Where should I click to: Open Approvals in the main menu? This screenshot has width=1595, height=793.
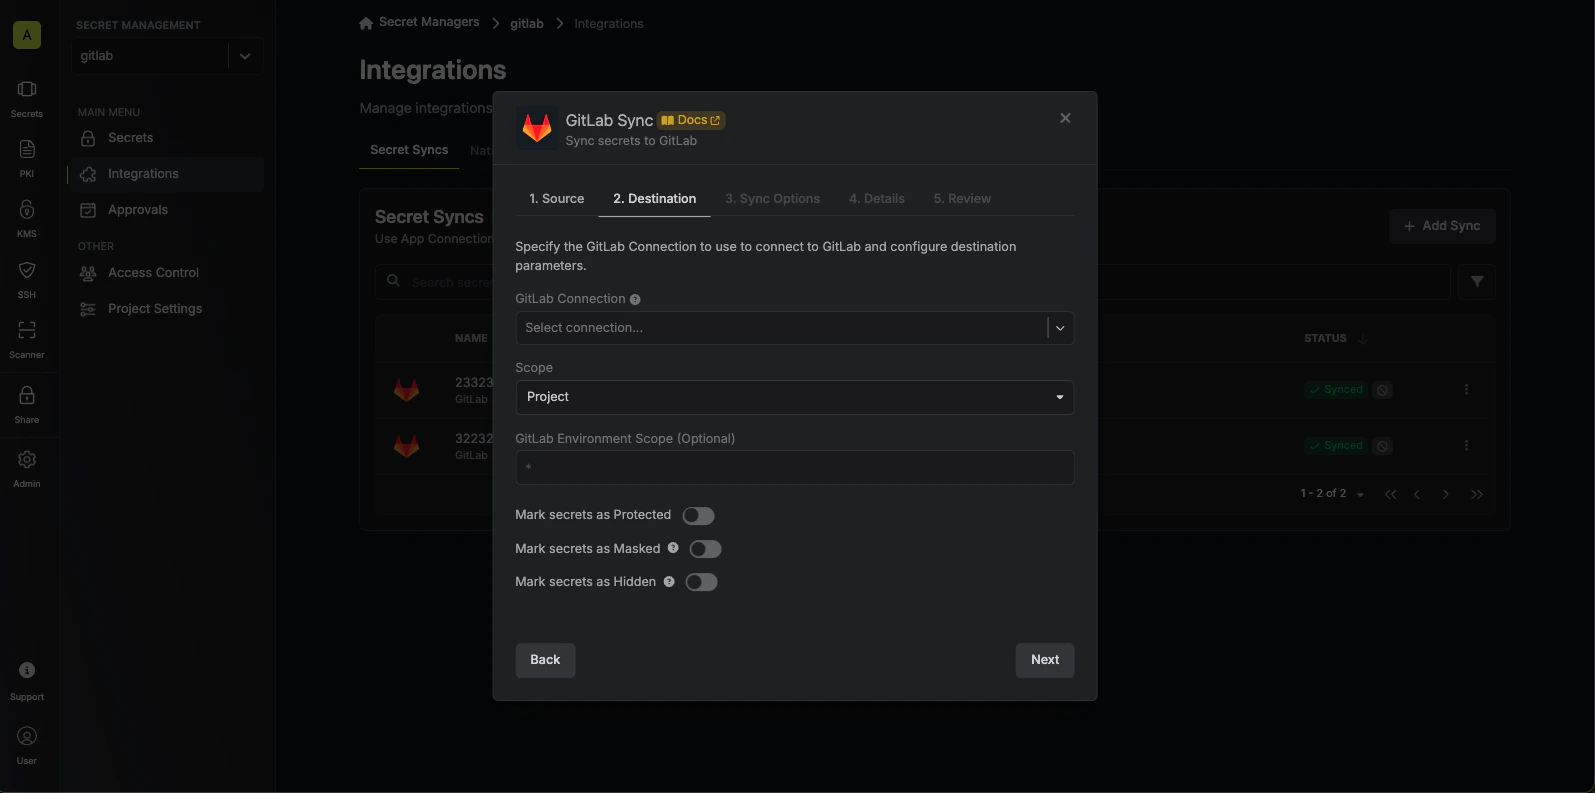[x=167, y=210]
